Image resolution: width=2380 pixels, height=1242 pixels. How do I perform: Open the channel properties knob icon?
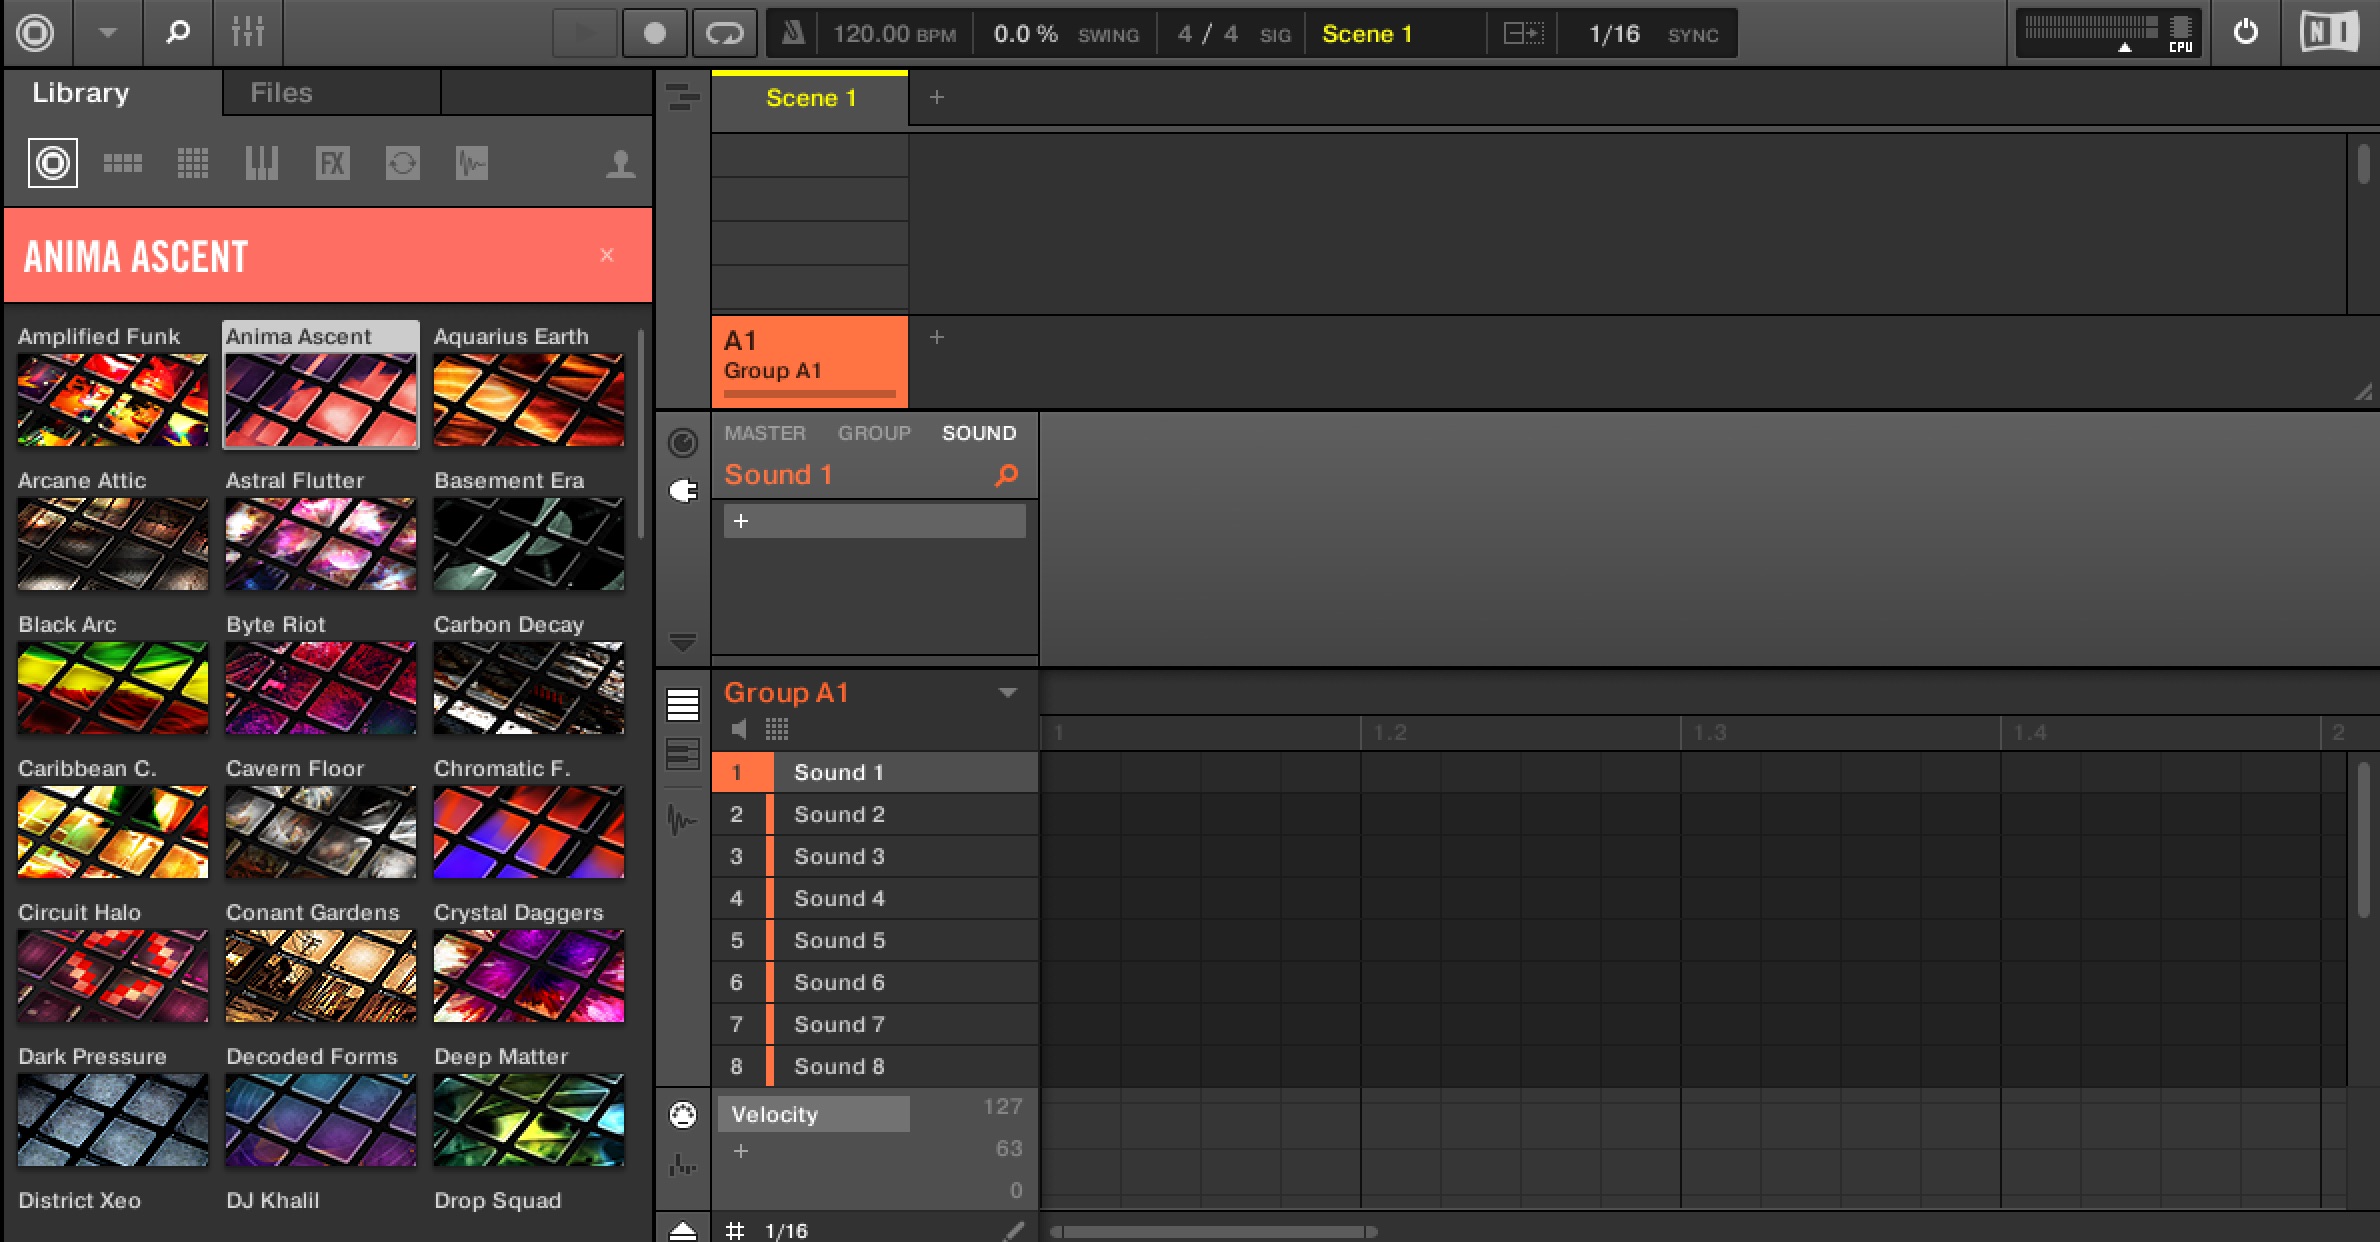[x=683, y=442]
